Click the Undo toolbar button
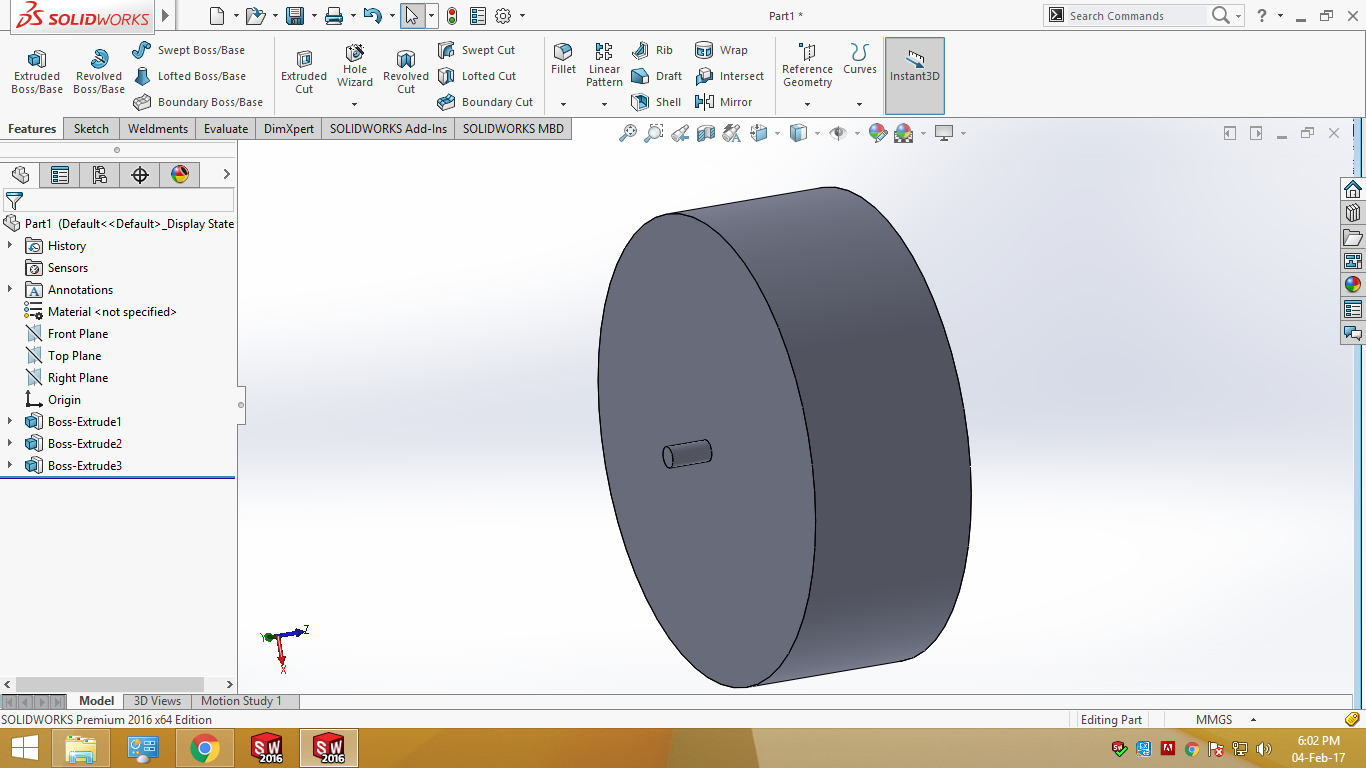1366x768 pixels. point(372,16)
